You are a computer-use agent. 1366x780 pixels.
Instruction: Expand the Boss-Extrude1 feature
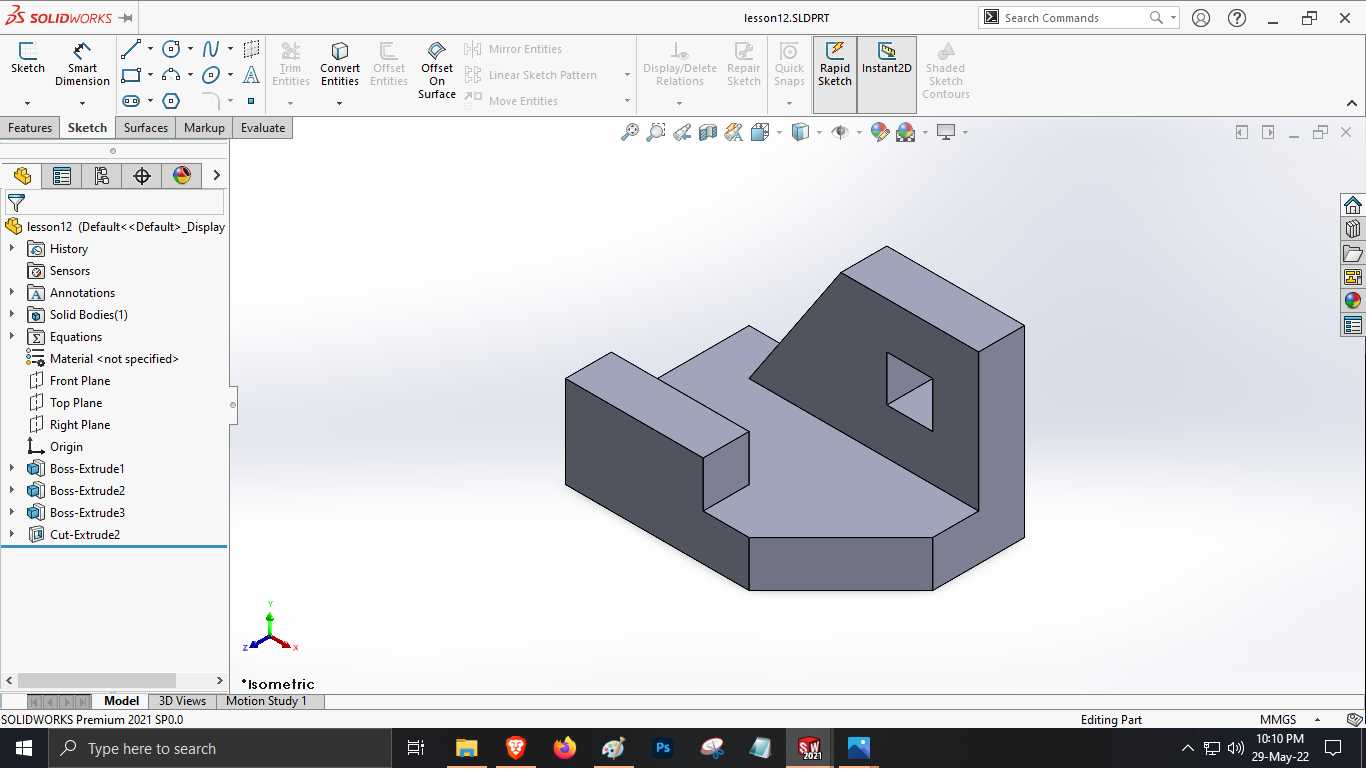pos(12,468)
